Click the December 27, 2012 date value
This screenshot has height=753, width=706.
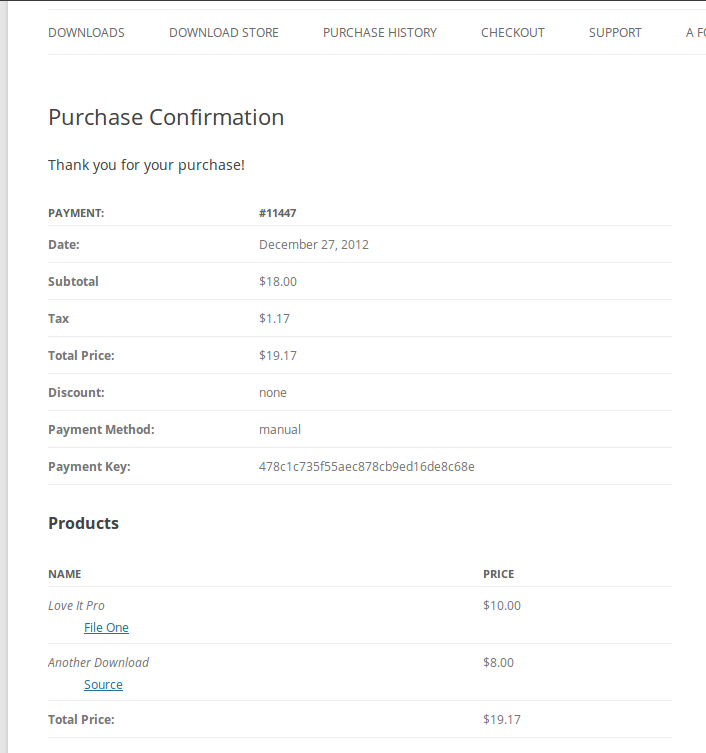tap(314, 245)
